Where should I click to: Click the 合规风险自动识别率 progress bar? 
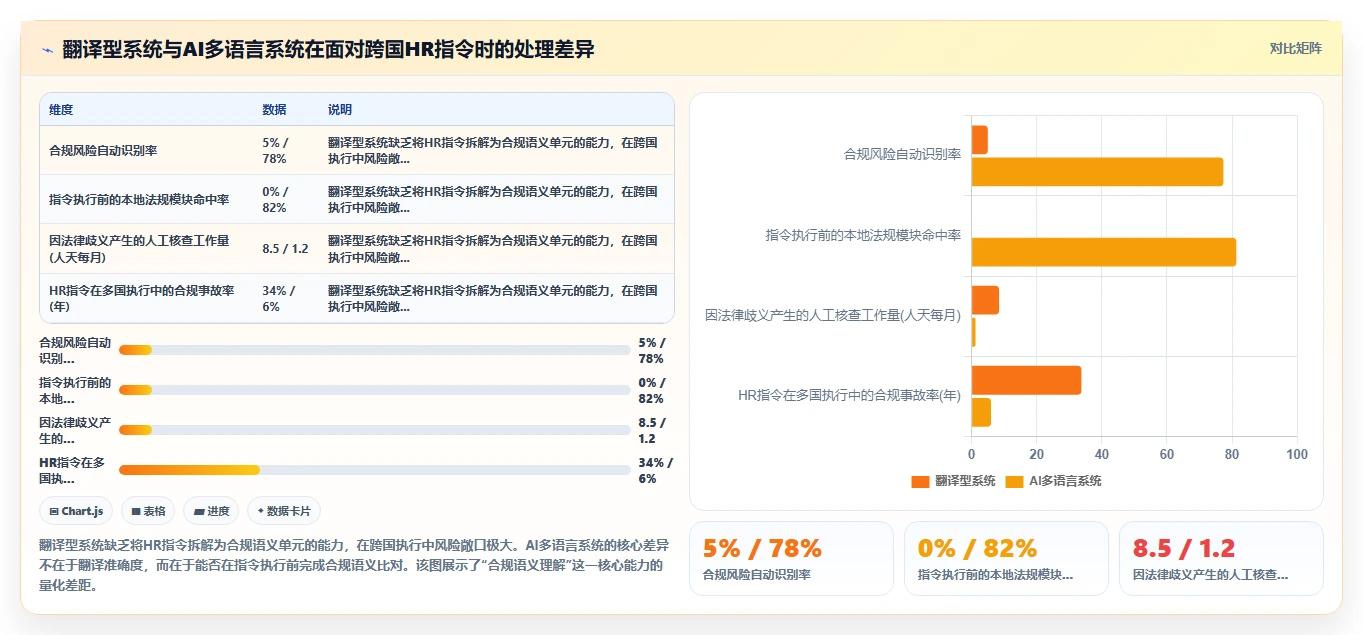pos(374,350)
